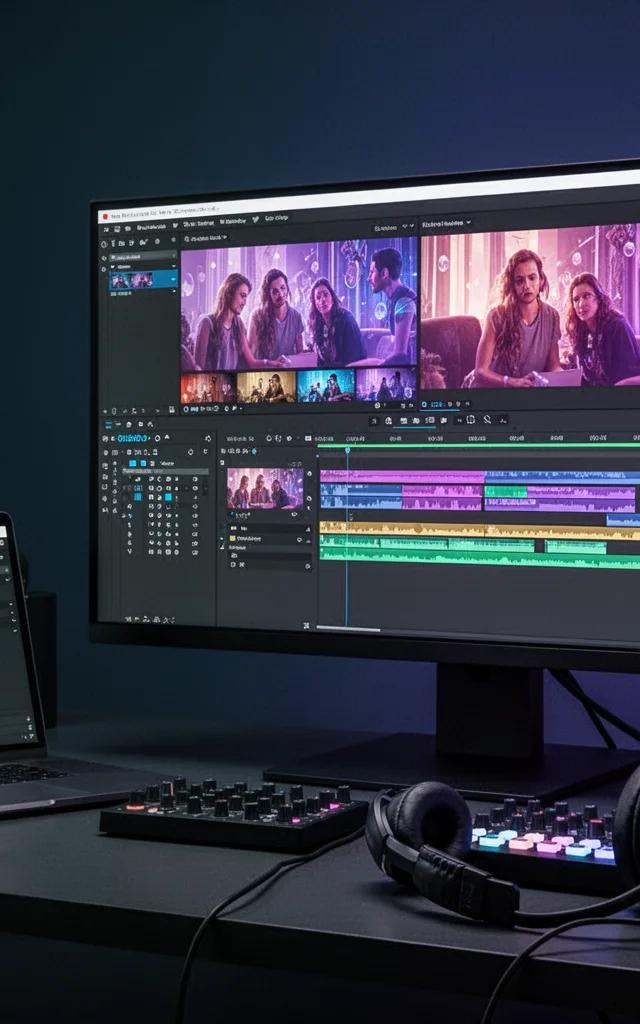Click the timeline track preview thumbnail
Viewport: 640px width, 1024px height.
(x=265, y=488)
